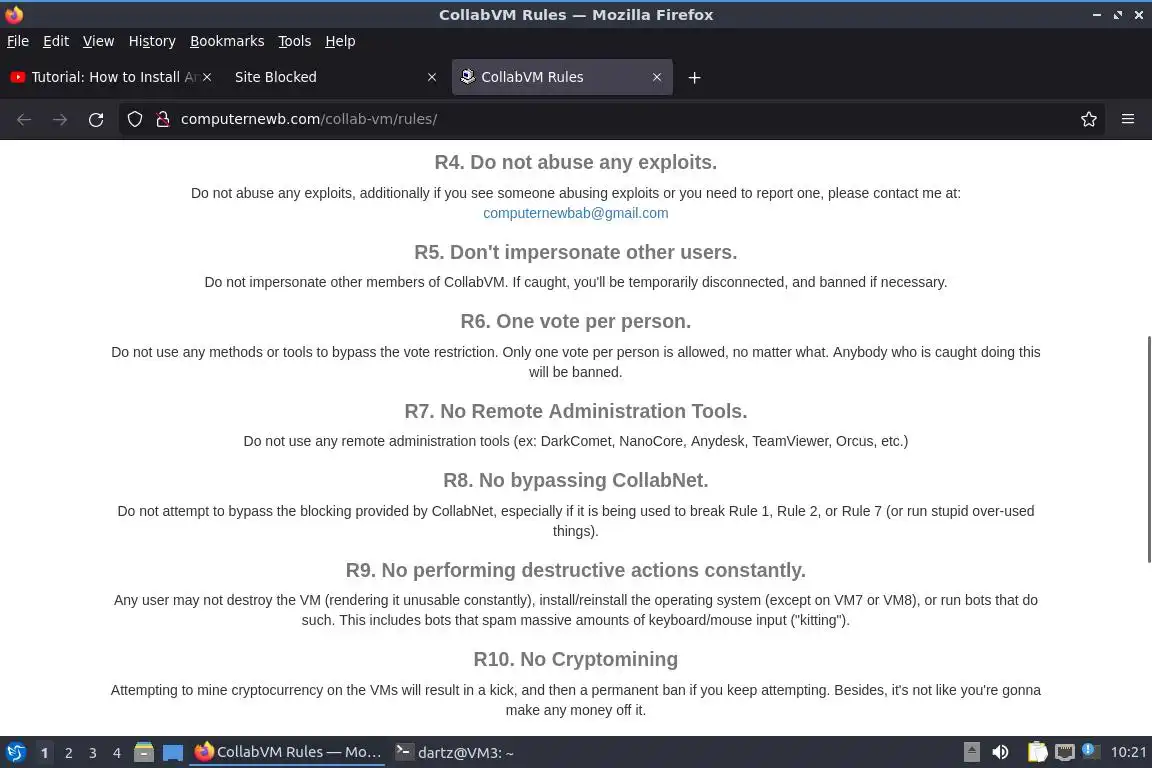Viewport: 1152px width, 768px height.
Task: Click the R8 bypassing CollabNet heading
Action: click(575, 480)
